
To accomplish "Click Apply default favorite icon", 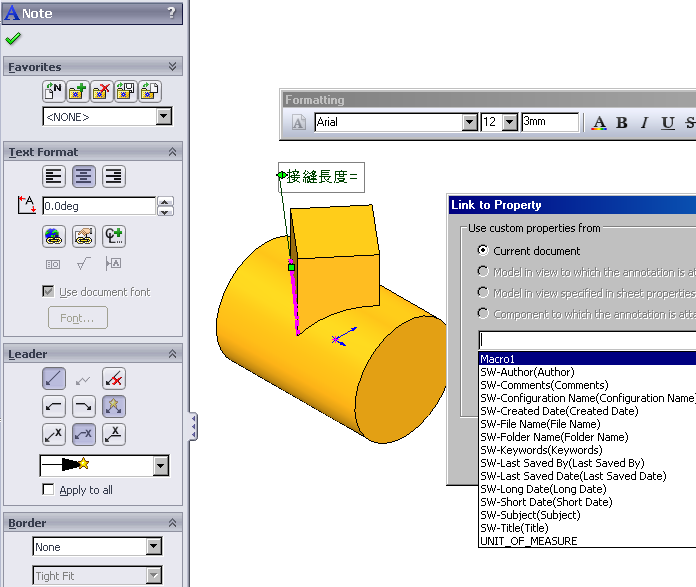I will (54, 91).
